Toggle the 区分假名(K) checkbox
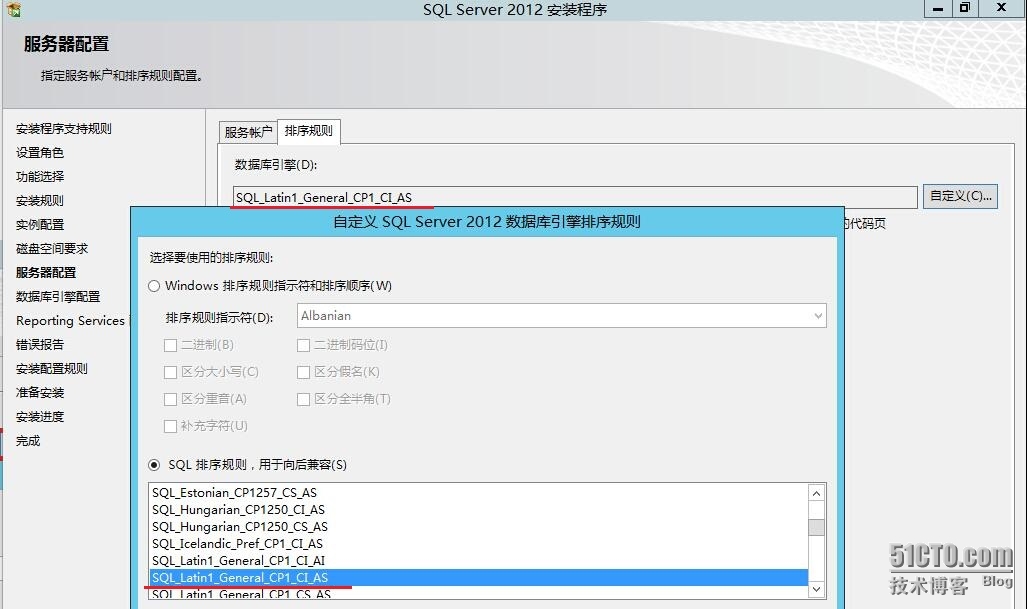The image size is (1027, 609). tap(303, 372)
